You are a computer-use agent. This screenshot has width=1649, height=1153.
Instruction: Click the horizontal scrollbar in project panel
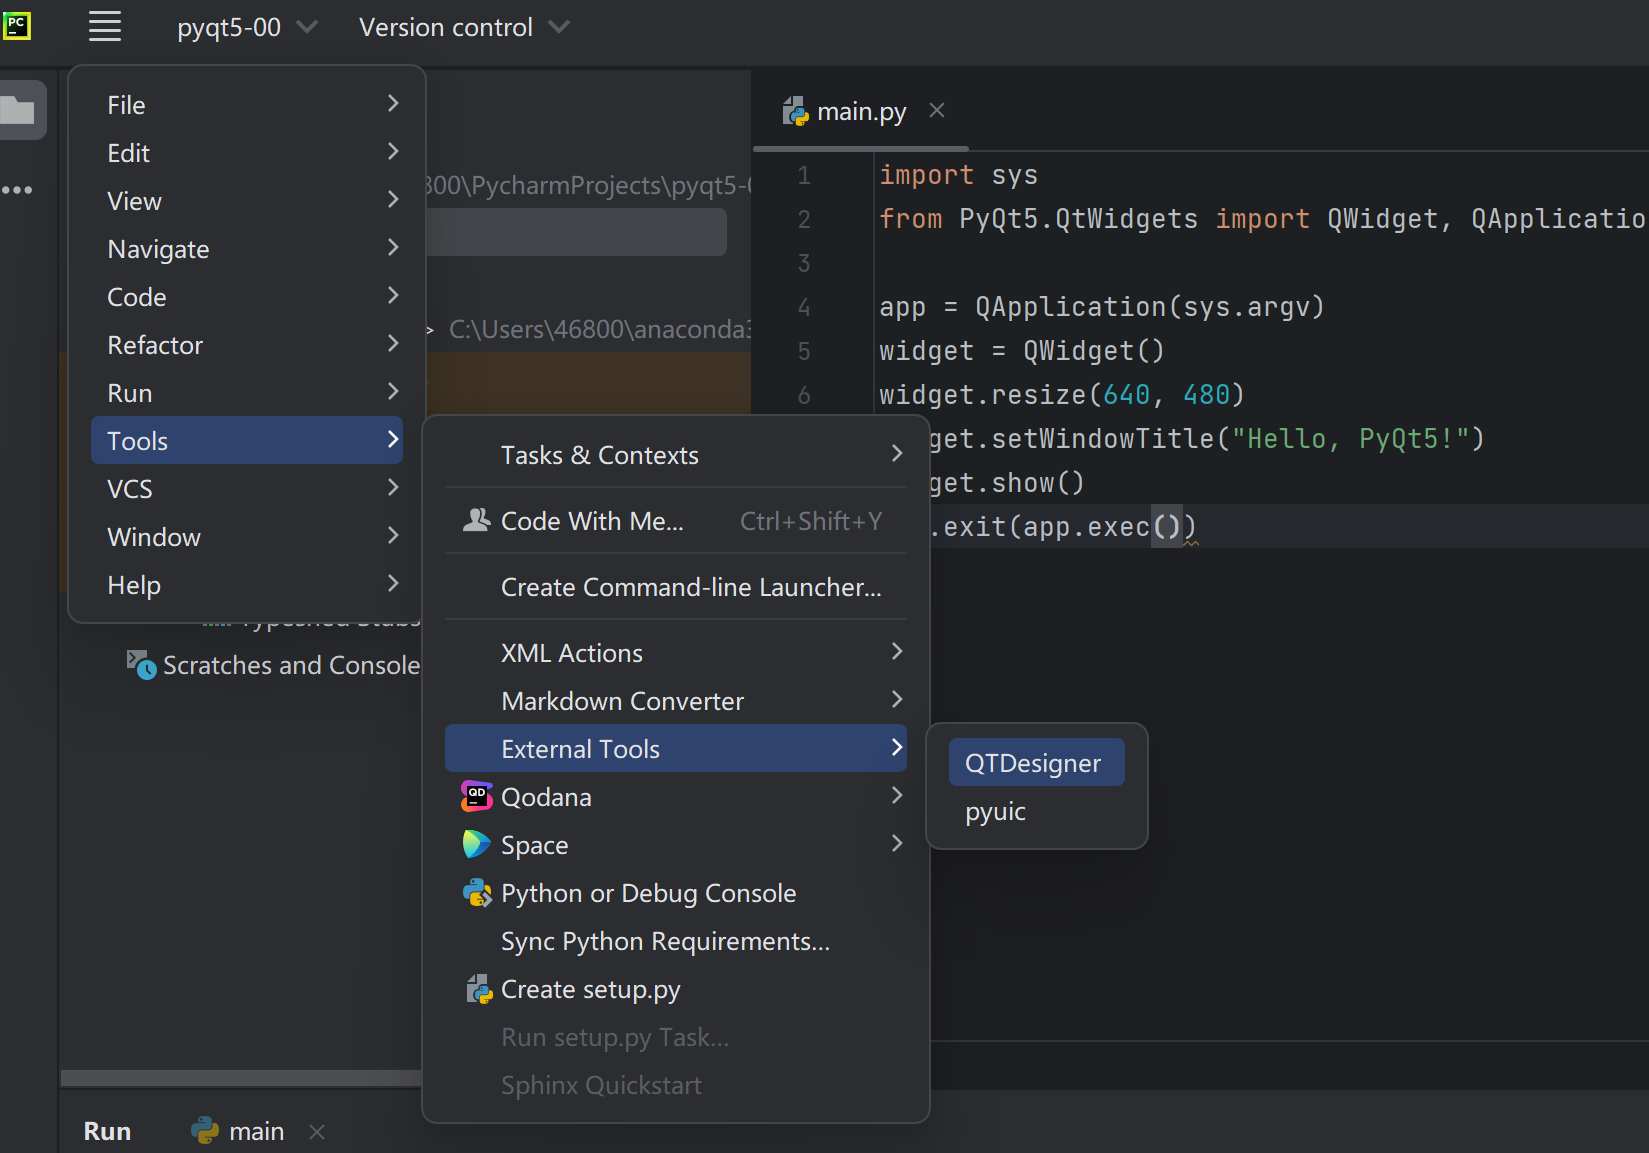click(x=241, y=1078)
